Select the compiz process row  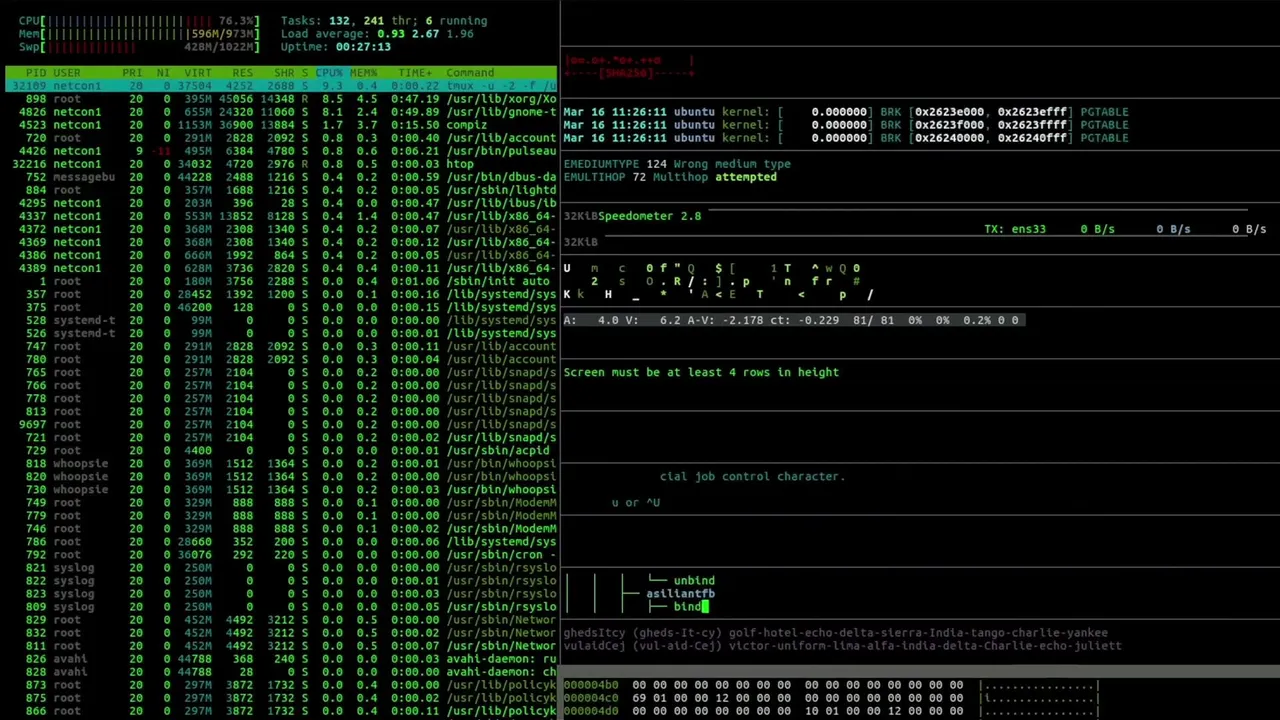[x=281, y=125]
